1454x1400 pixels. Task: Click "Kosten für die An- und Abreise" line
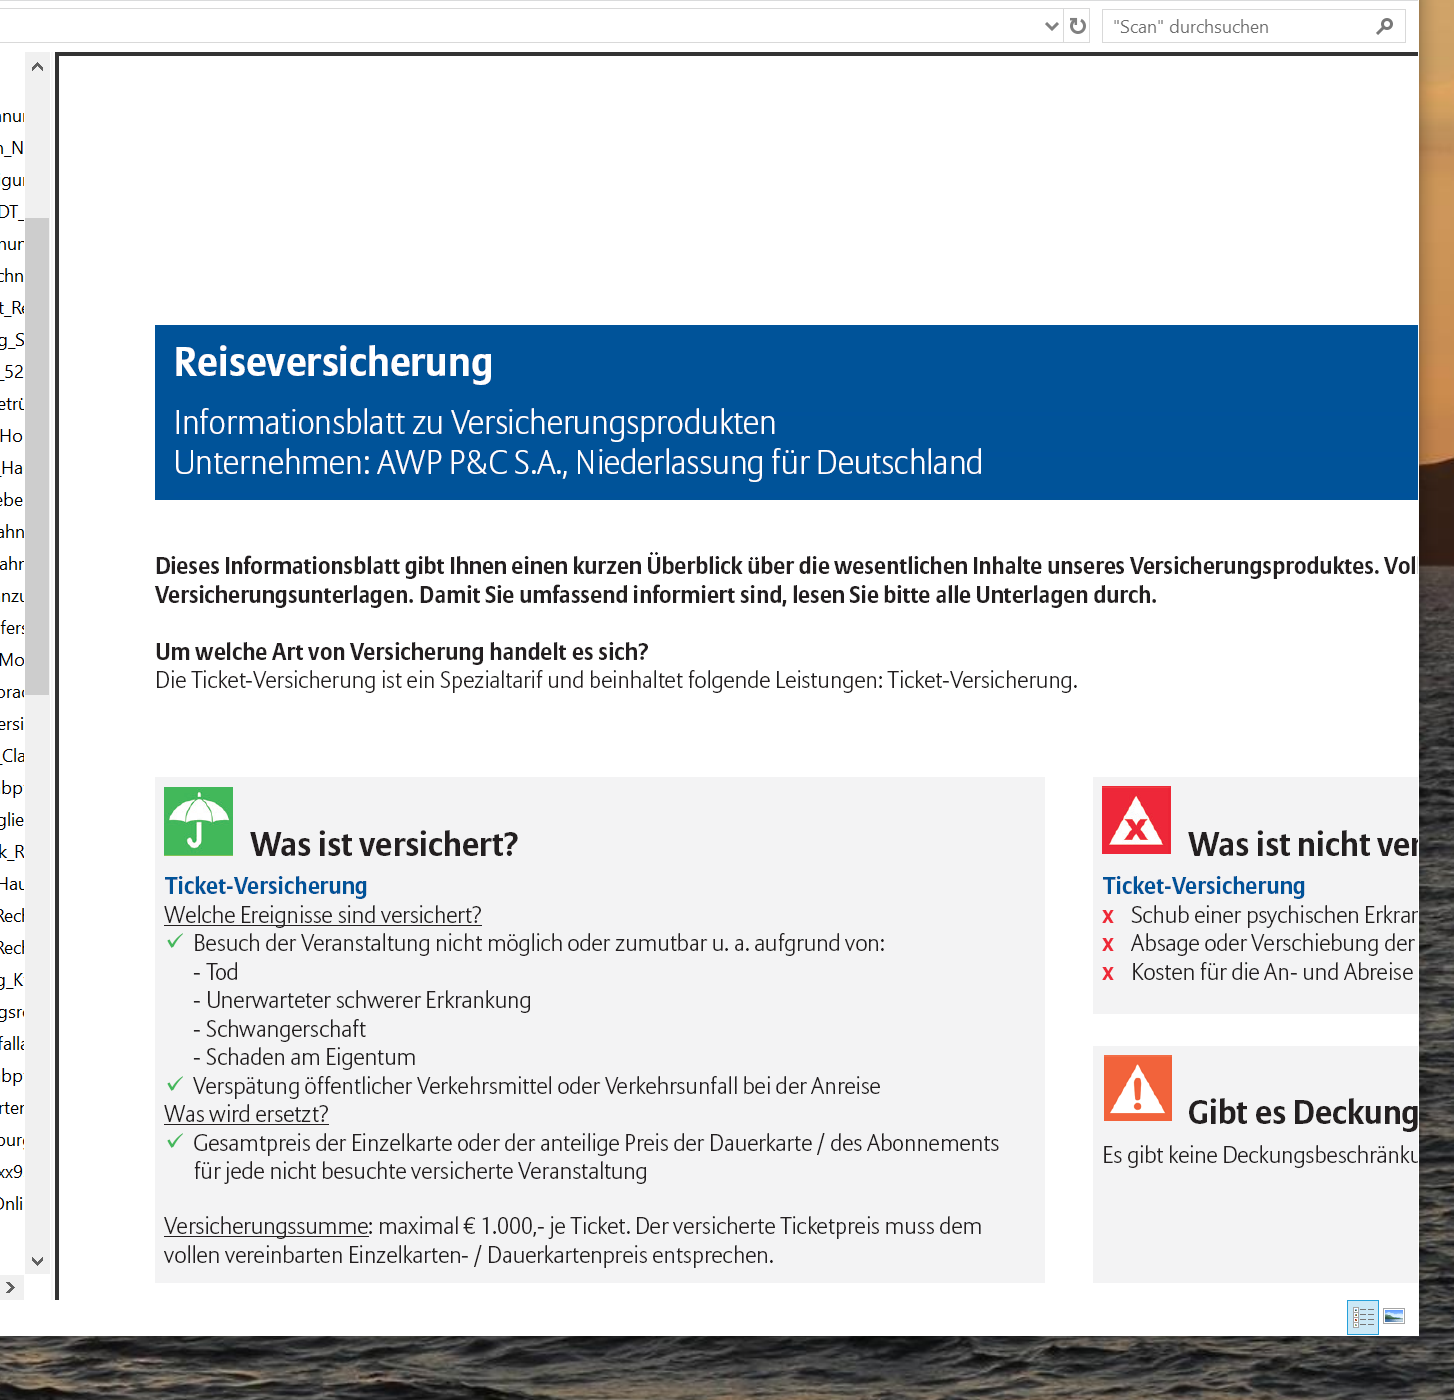click(x=1272, y=972)
